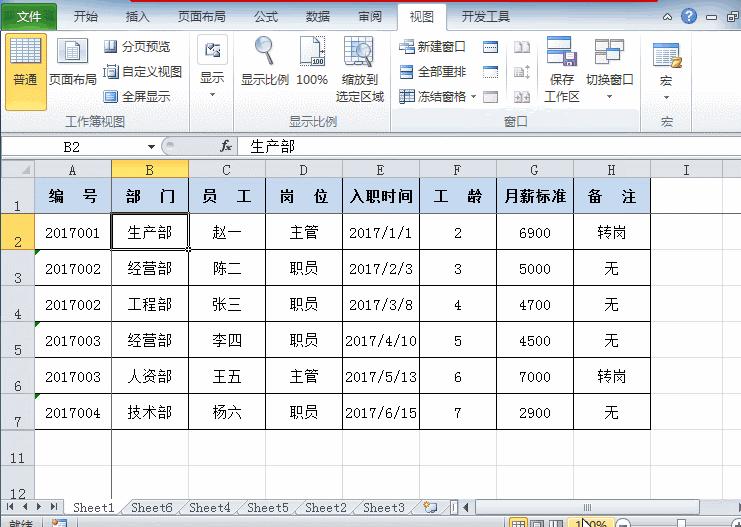Click zoom out minus on status bar
The width and height of the screenshot is (741, 527).
[x=623, y=524]
